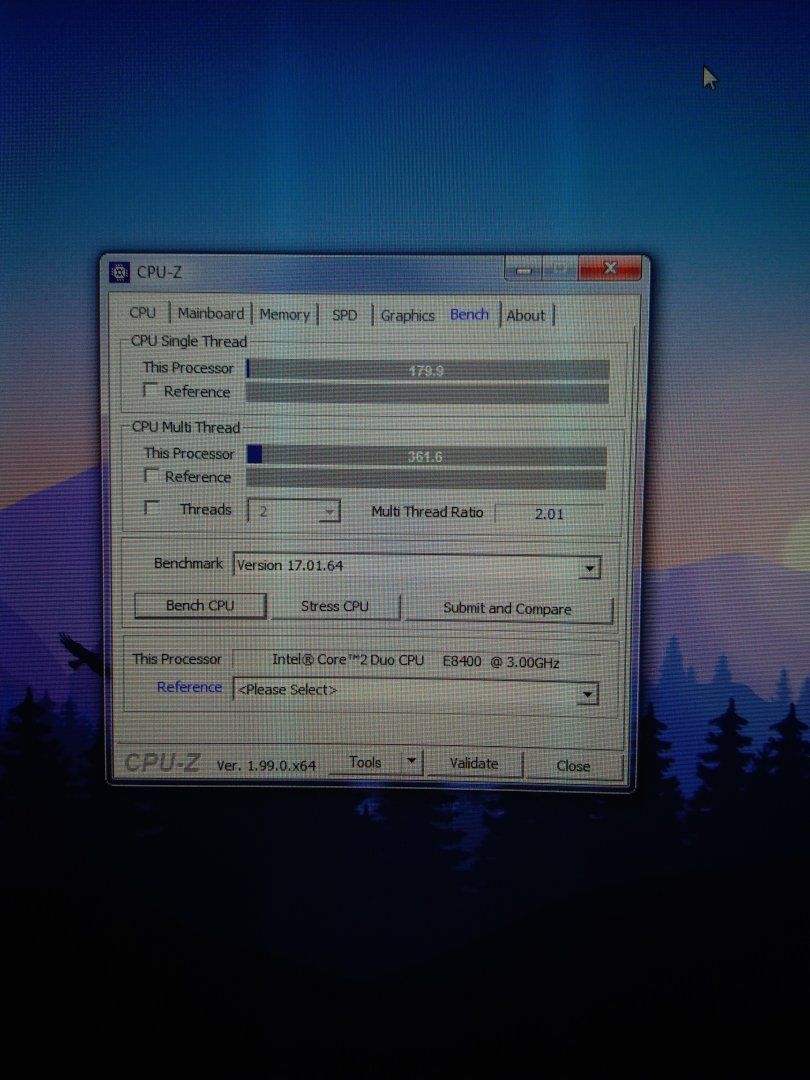Screen dimensions: 810x1080
Task: Switch to the CPU tab
Action: tap(143, 313)
